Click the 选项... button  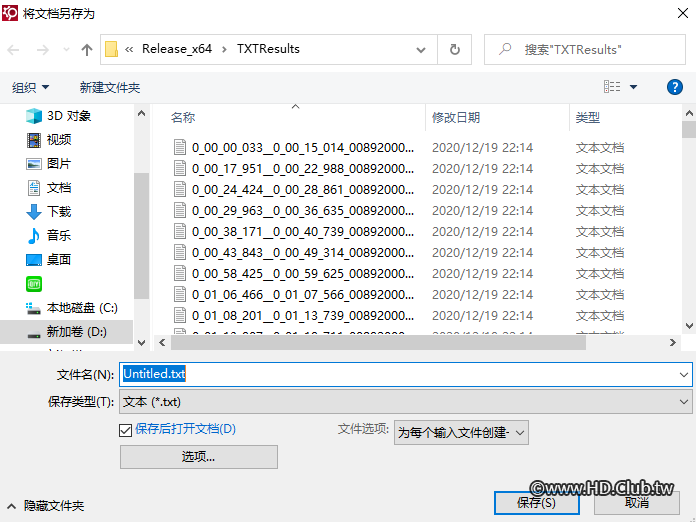tap(198, 457)
